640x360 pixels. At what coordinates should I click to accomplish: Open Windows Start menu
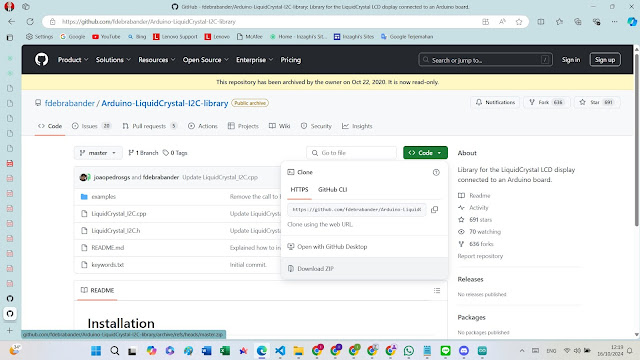96,351
